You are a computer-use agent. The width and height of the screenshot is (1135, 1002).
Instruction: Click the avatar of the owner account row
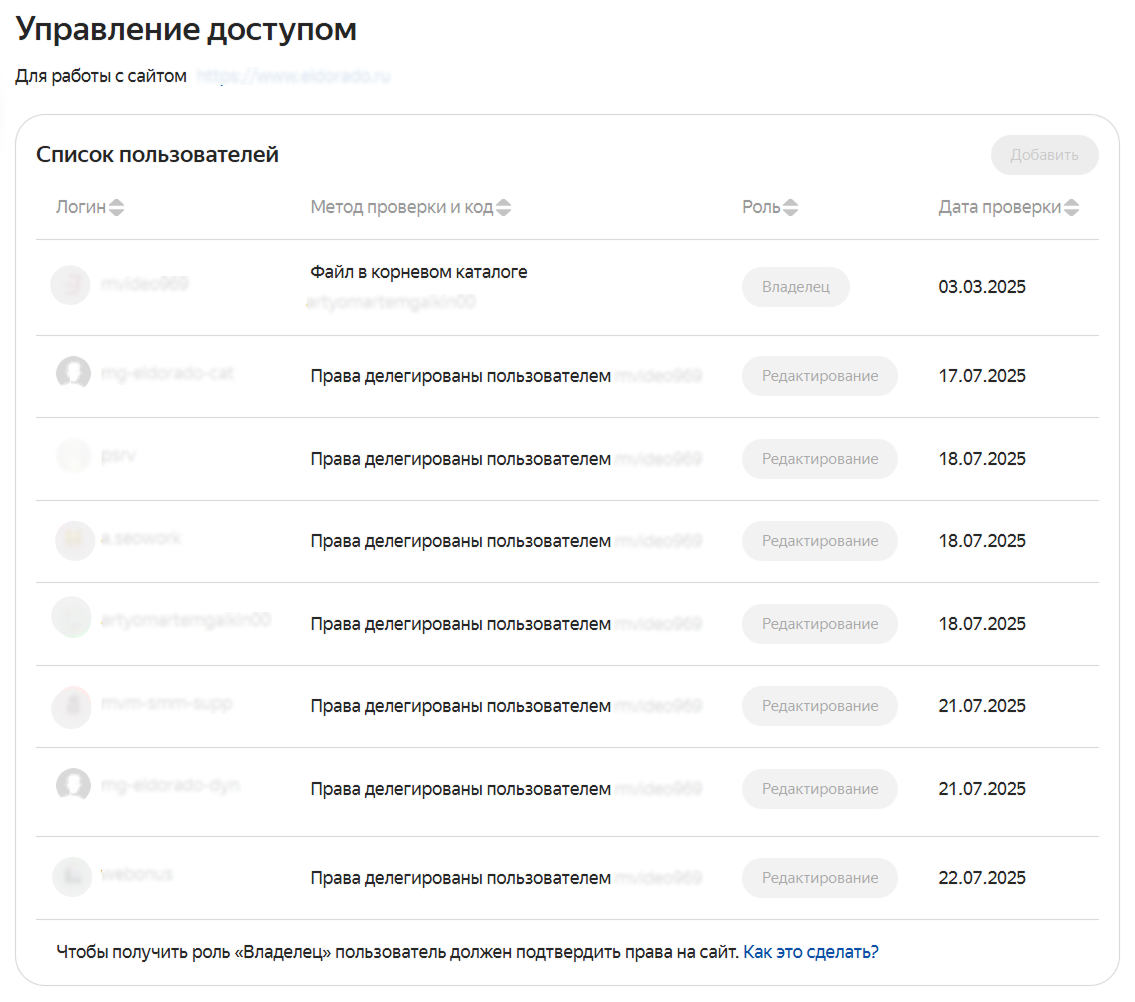click(71, 285)
